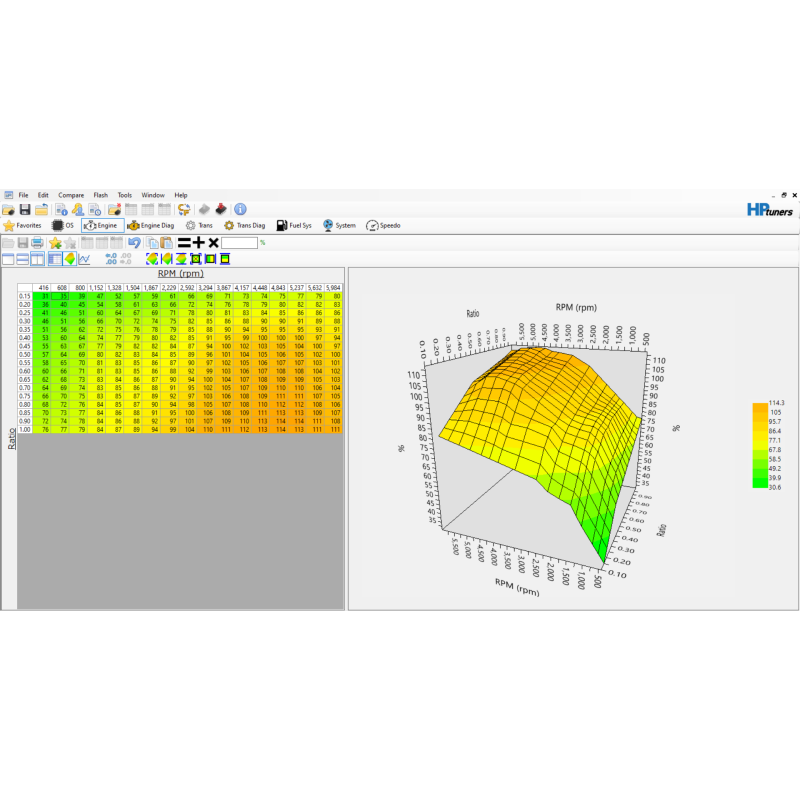800x800 pixels.
Task: Toggle the table grid view button
Action: (55, 259)
